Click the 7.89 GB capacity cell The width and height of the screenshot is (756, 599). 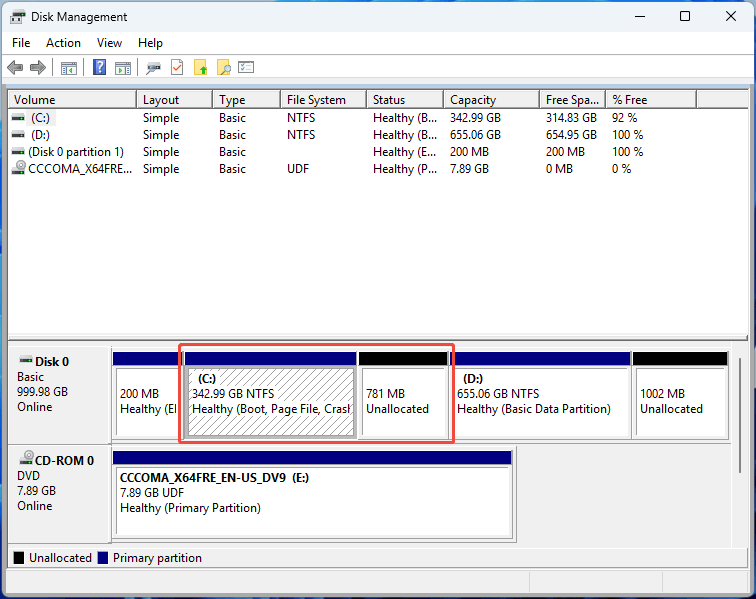tap(469, 168)
